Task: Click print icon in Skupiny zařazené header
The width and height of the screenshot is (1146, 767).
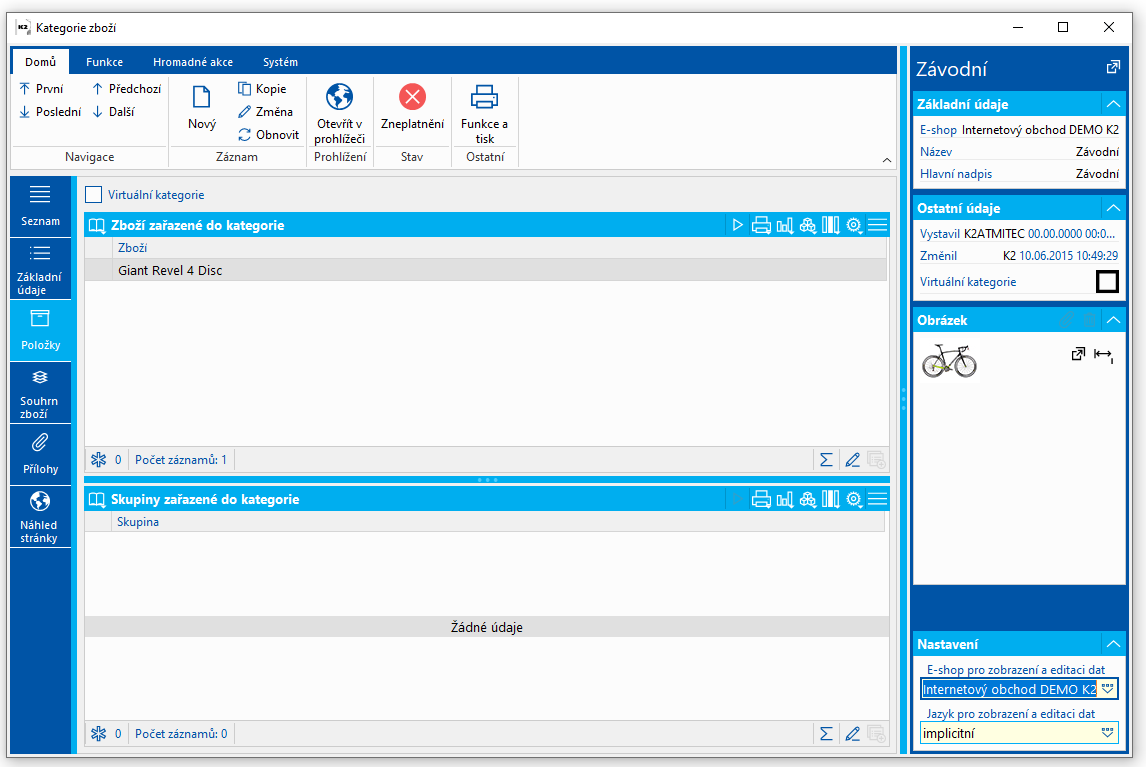Action: pos(761,499)
